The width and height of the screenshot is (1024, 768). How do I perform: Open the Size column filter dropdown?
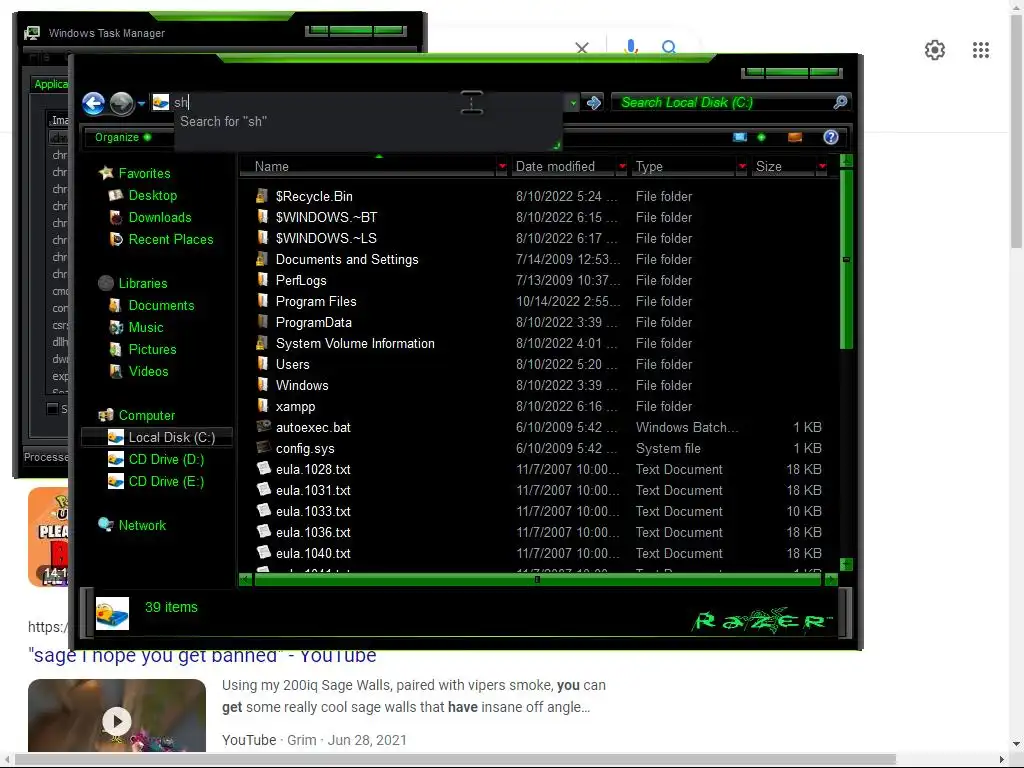click(x=822, y=167)
